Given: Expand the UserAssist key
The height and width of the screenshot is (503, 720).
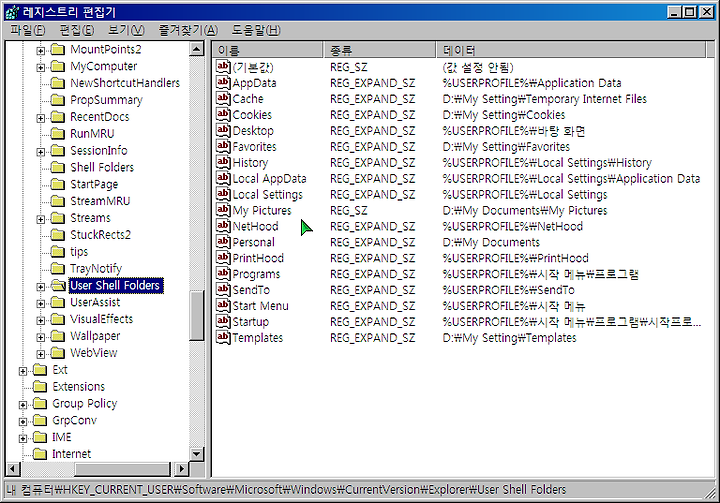Looking at the screenshot, I should 40,304.
